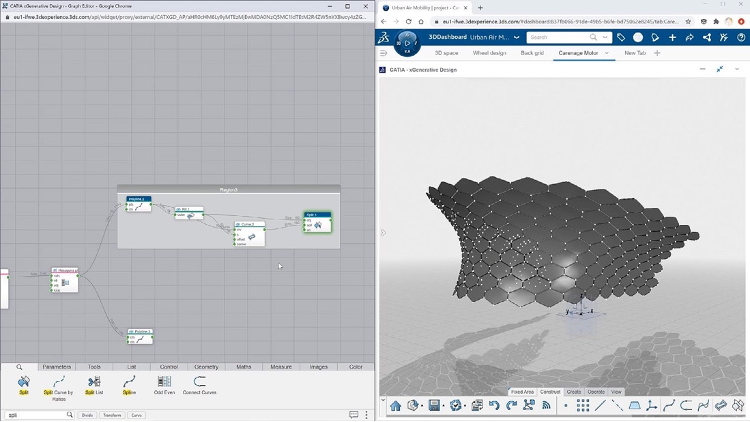Click the Save icon in action bar
The image size is (750, 422).
pyautogui.click(x=434, y=406)
